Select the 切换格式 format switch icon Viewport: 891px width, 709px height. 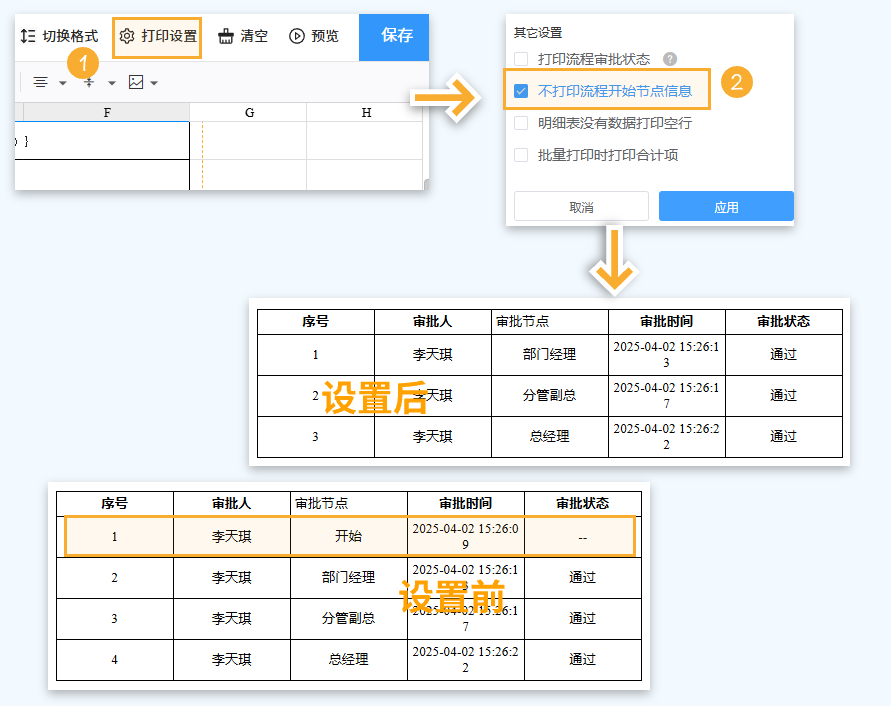(x=28, y=36)
